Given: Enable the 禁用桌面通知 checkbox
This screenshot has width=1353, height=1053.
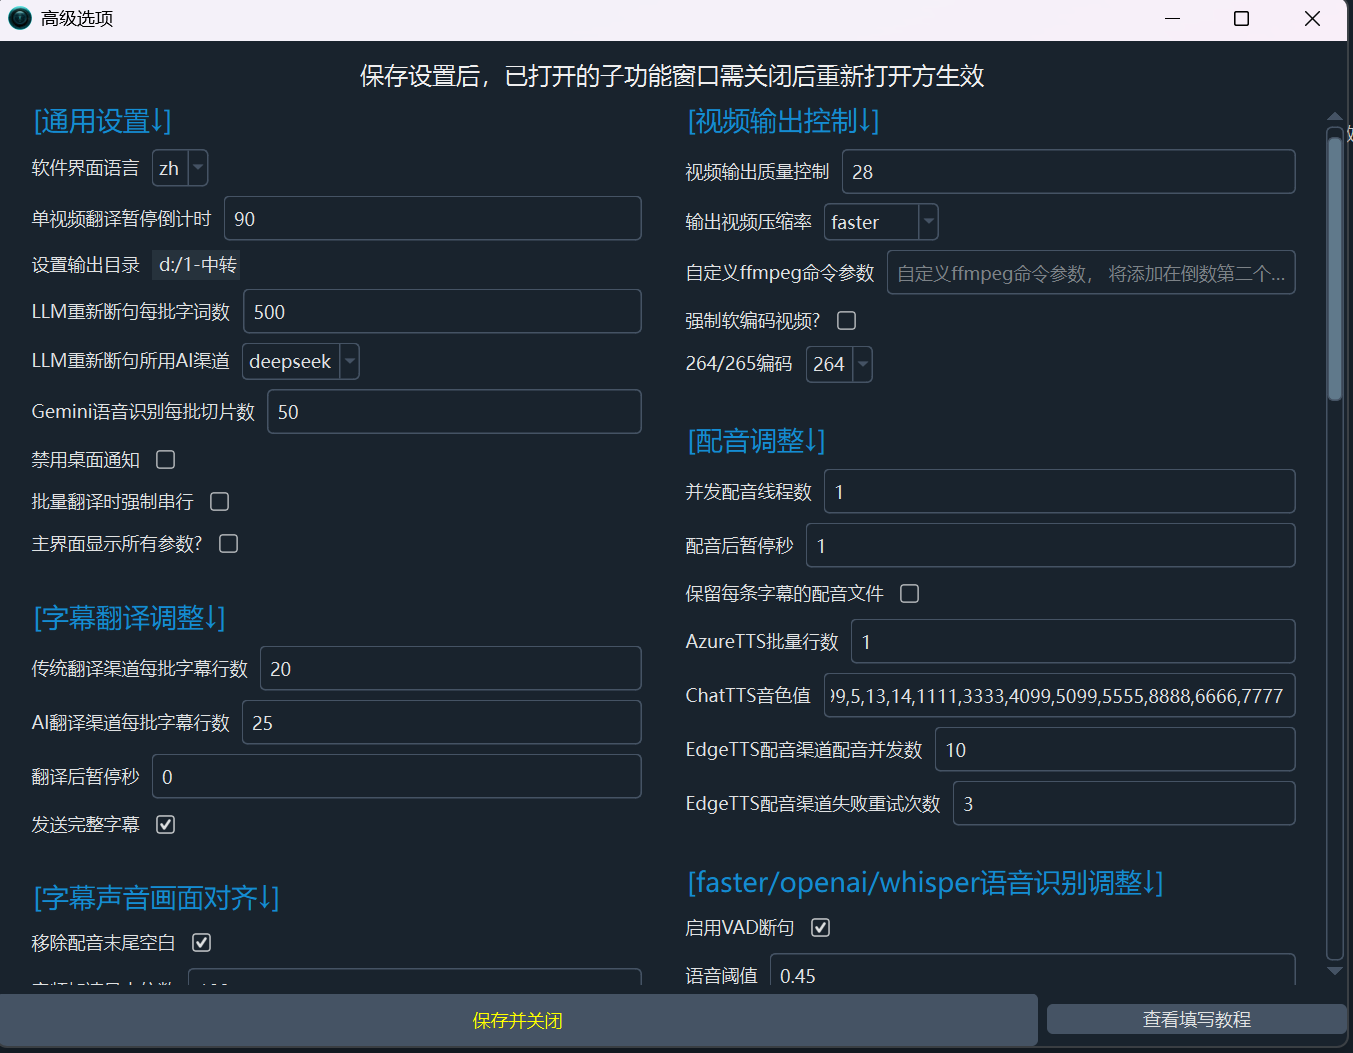Looking at the screenshot, I should click(165, 459).
